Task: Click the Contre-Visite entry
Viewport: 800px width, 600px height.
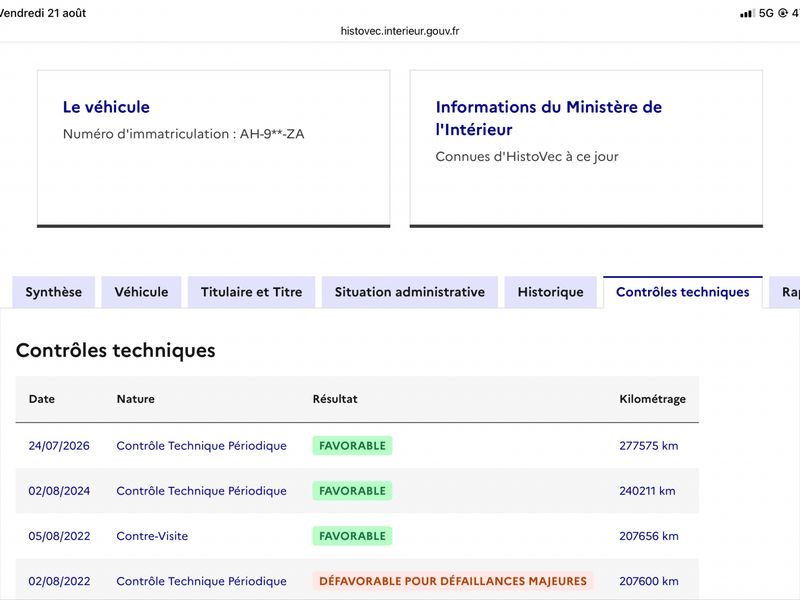Action: tap(152, 536)
